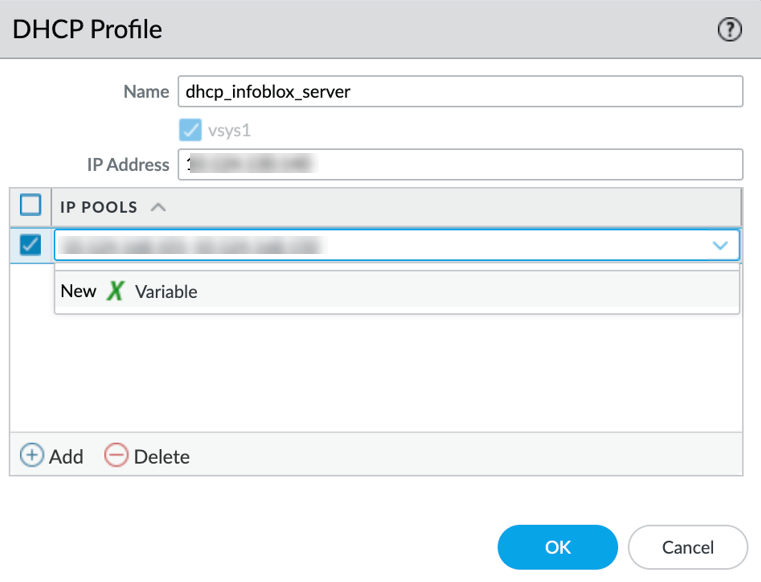
Task: Focus the Name field dhcp_infoblox_server
Action: tap(460, 91)
